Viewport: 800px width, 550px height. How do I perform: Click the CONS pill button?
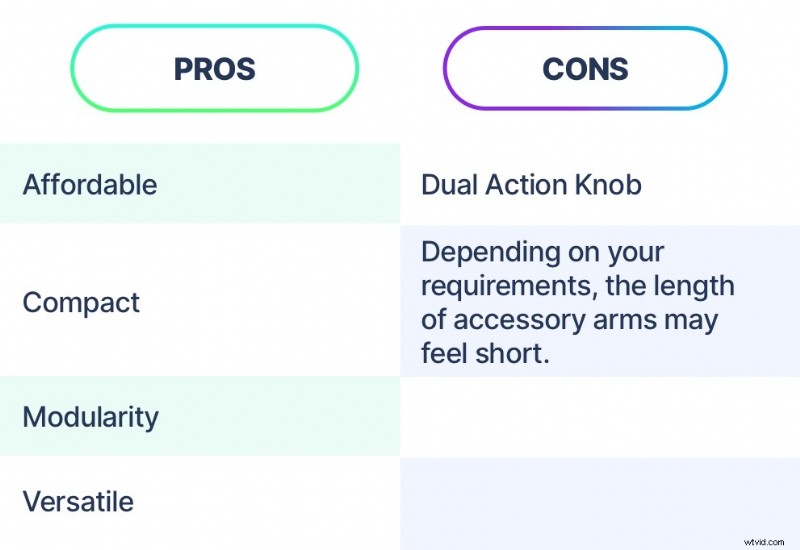tap(585, 68)
